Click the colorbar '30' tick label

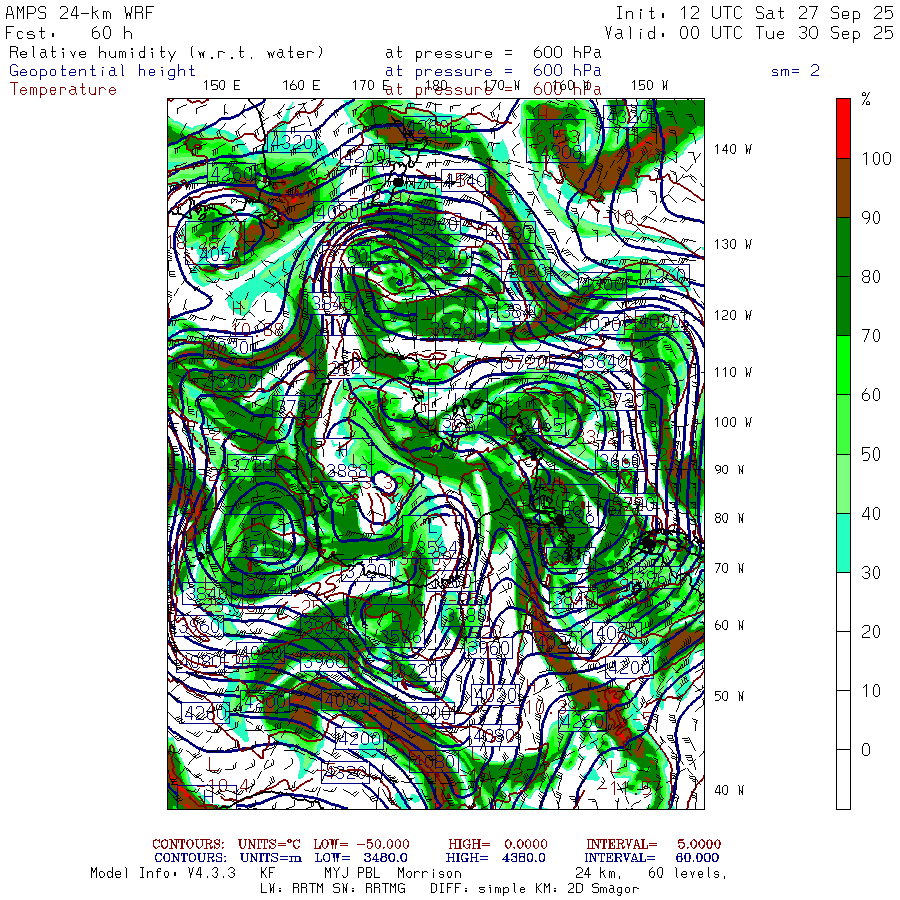click(871, 573)
